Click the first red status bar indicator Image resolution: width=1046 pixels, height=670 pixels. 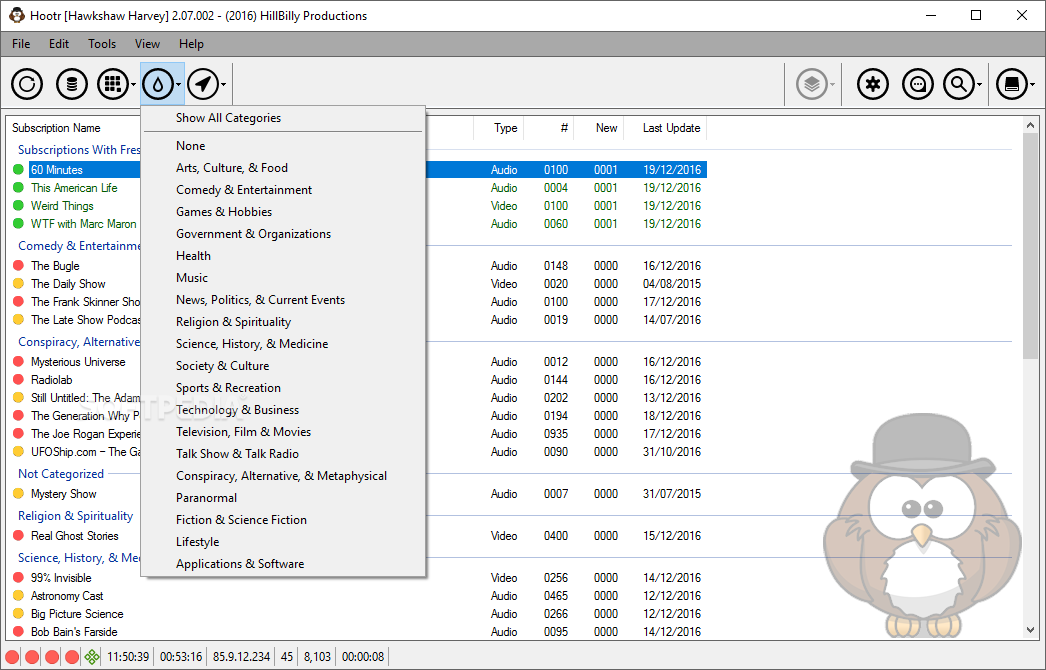click(12, 657)
